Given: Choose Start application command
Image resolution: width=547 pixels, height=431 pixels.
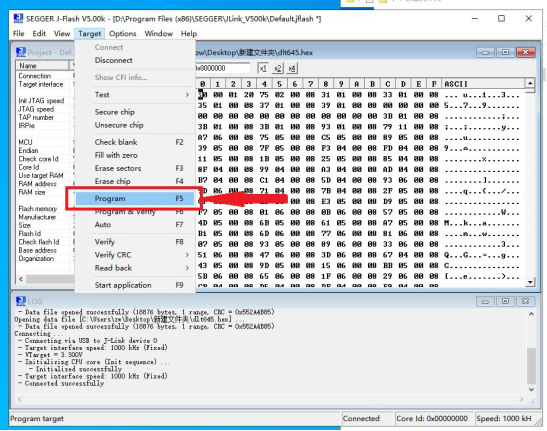Looking at the screenshot, I should pyautogui.click(x=135, y=285).
